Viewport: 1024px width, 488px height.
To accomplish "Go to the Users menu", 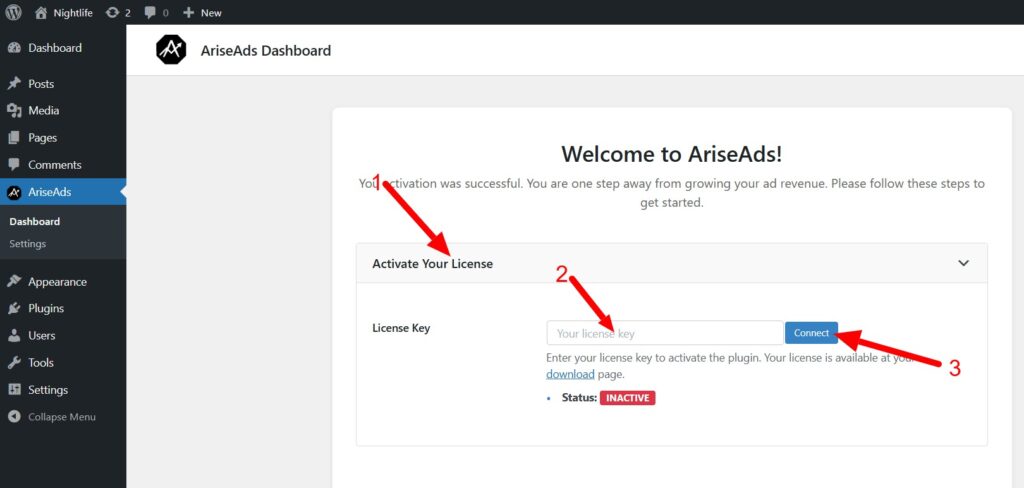I will tap(42, 336).
